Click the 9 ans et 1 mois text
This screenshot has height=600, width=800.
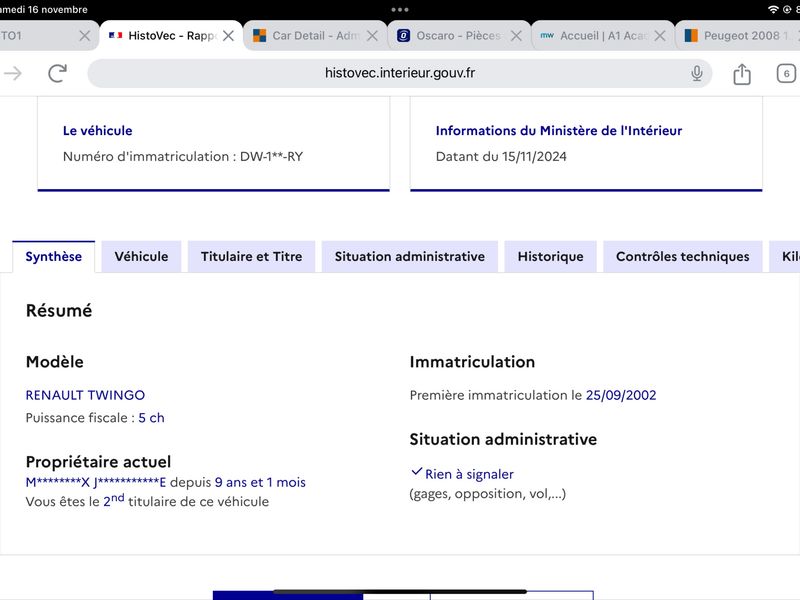[260, 482]
